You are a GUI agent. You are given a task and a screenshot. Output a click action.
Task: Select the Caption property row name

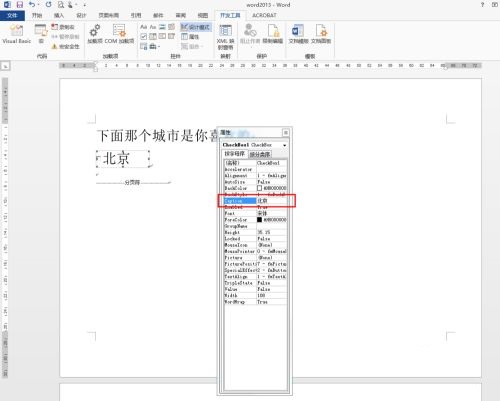click(240, 201)
